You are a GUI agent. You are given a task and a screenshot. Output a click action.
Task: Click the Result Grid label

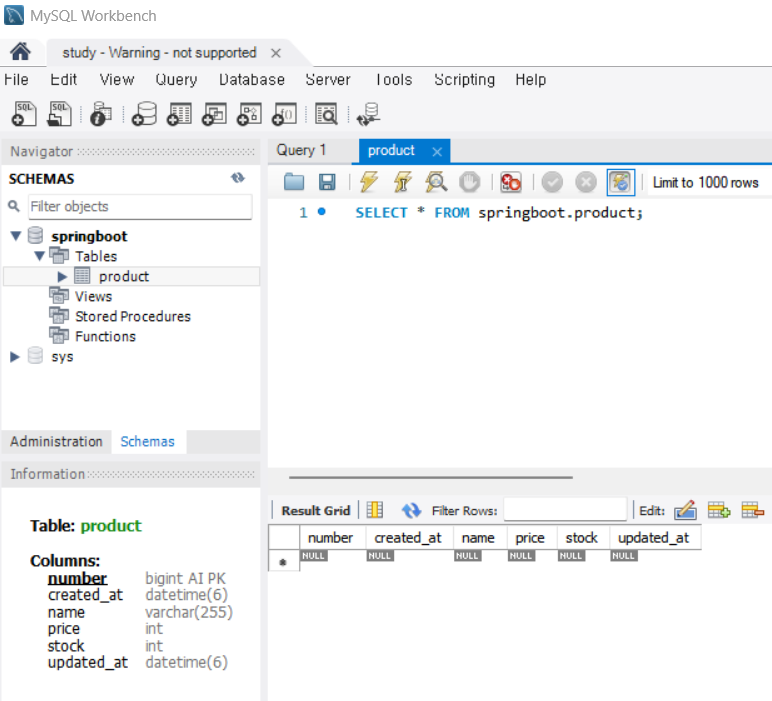tap(316, 510)
